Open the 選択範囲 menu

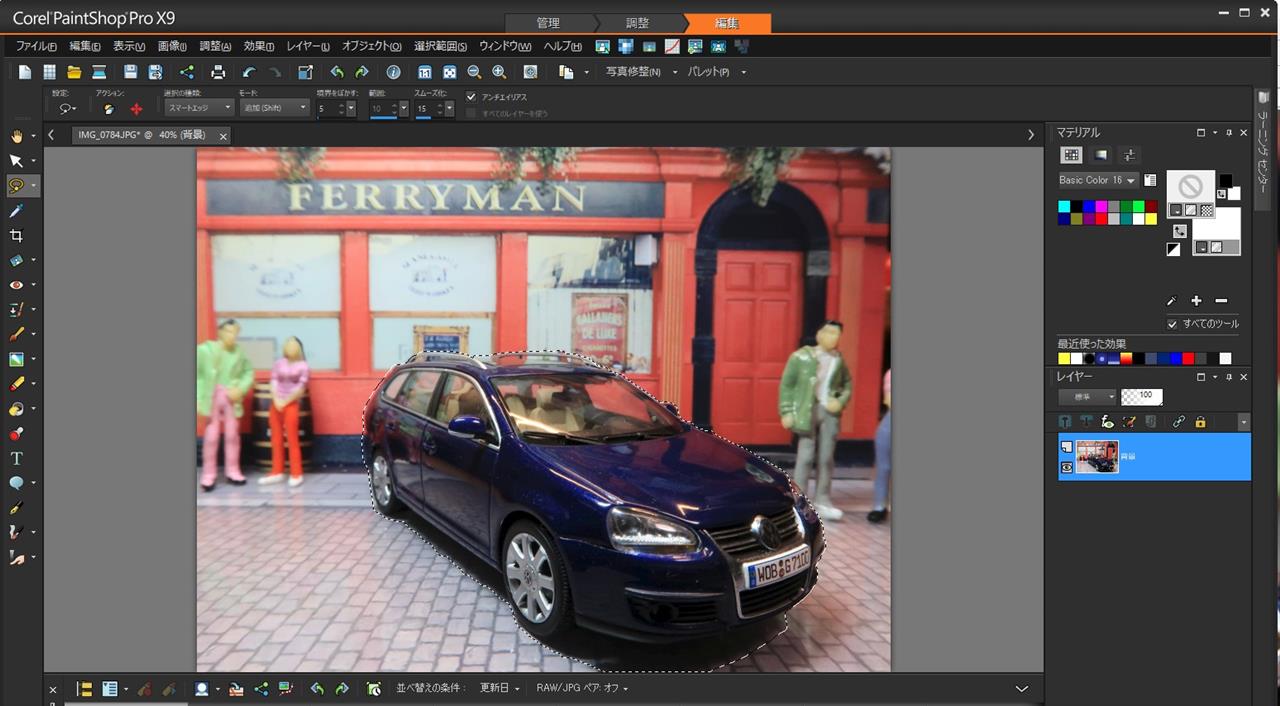[441, 46]
